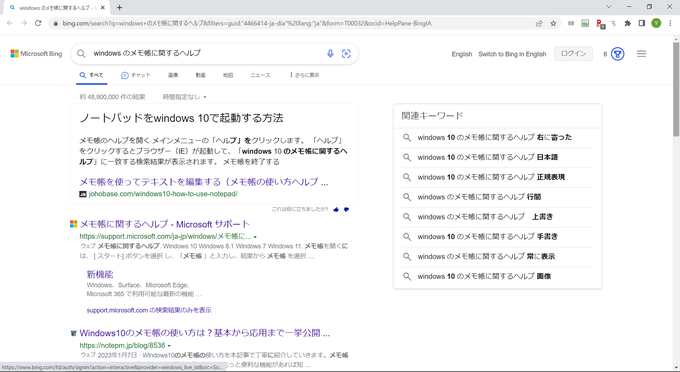
Task: Click the English language link
Action: point(461,54)
